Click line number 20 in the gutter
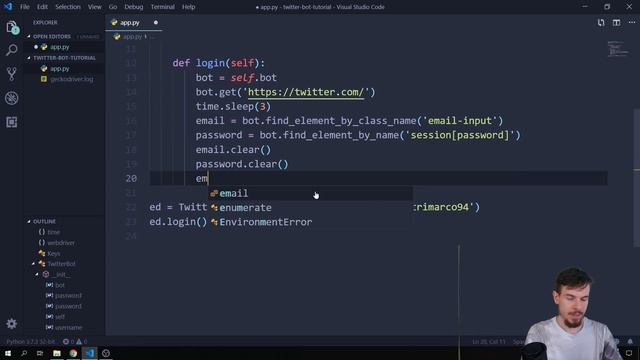Image resolution: width=640 pixels, height=360 pixels. coord(131,179)
